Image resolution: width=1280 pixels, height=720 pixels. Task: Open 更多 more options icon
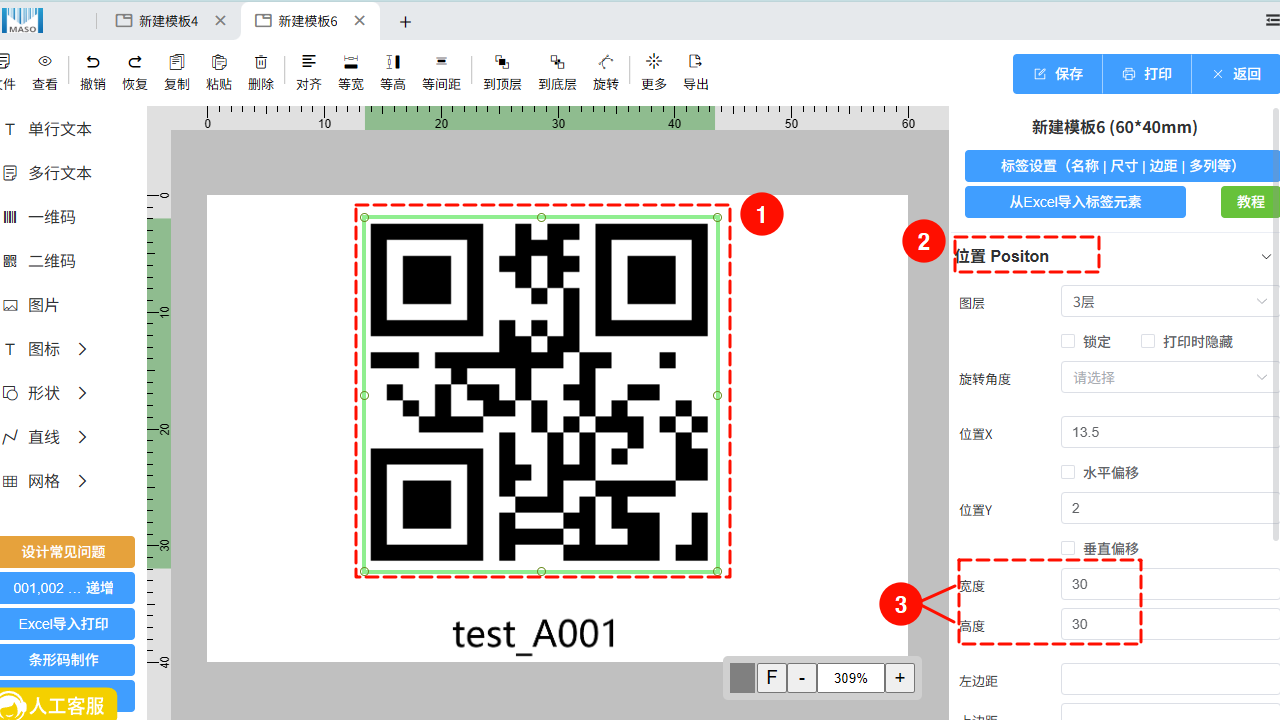coord(654,62)
